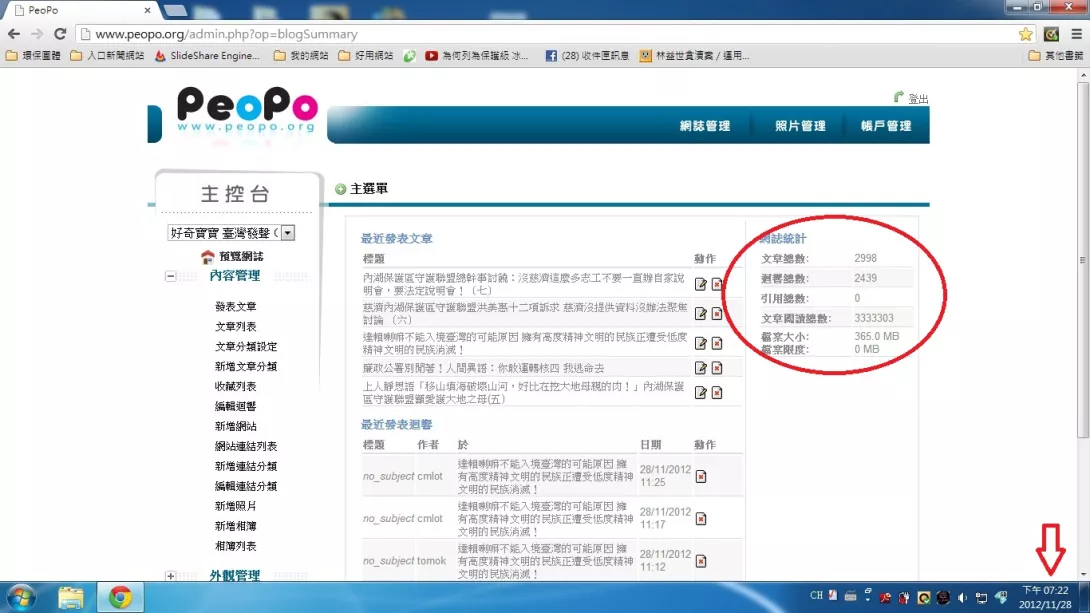
Task: Open the 其他書籤 bookmarks folder
Action: pyautogui.click(x=1056, y=56)
